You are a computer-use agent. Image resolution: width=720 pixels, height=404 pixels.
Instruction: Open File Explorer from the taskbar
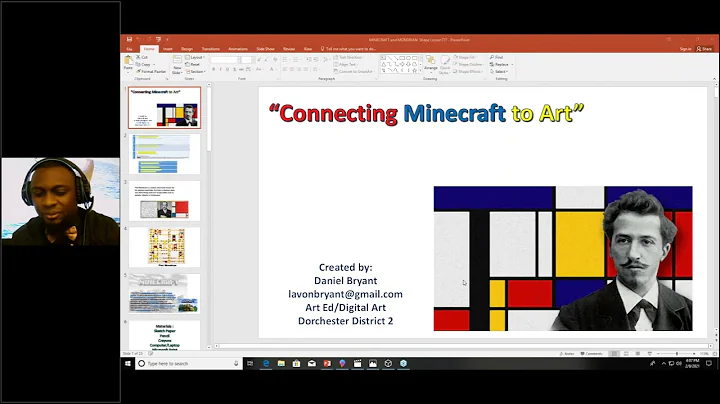click(281, 363)
